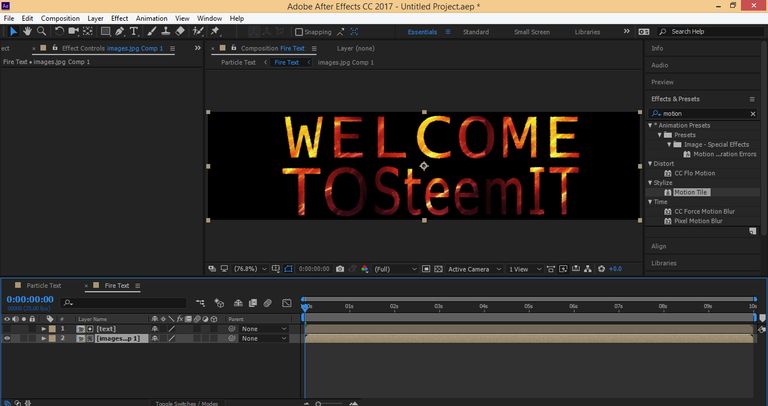Click the Draft 3D icon in timeline
Viewport: 768px width, 406px height.
[219, 303]
